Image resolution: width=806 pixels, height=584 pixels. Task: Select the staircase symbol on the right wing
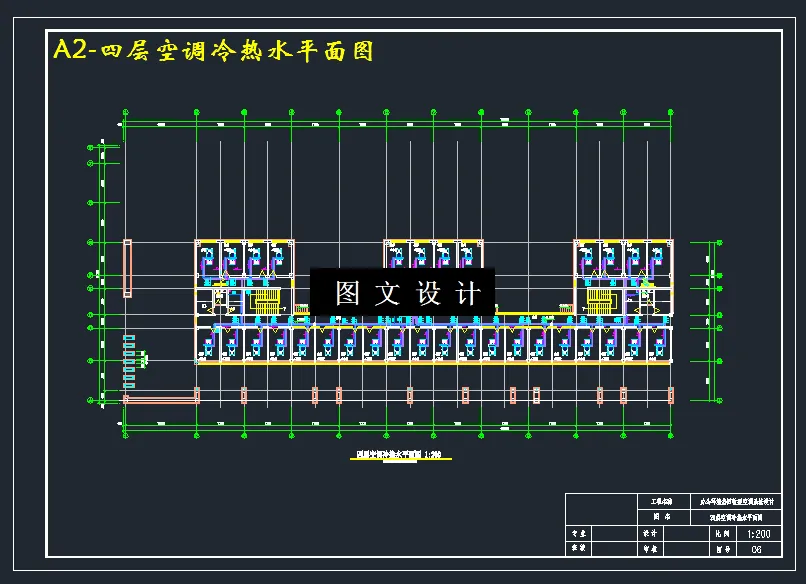[x=601, y=300]
